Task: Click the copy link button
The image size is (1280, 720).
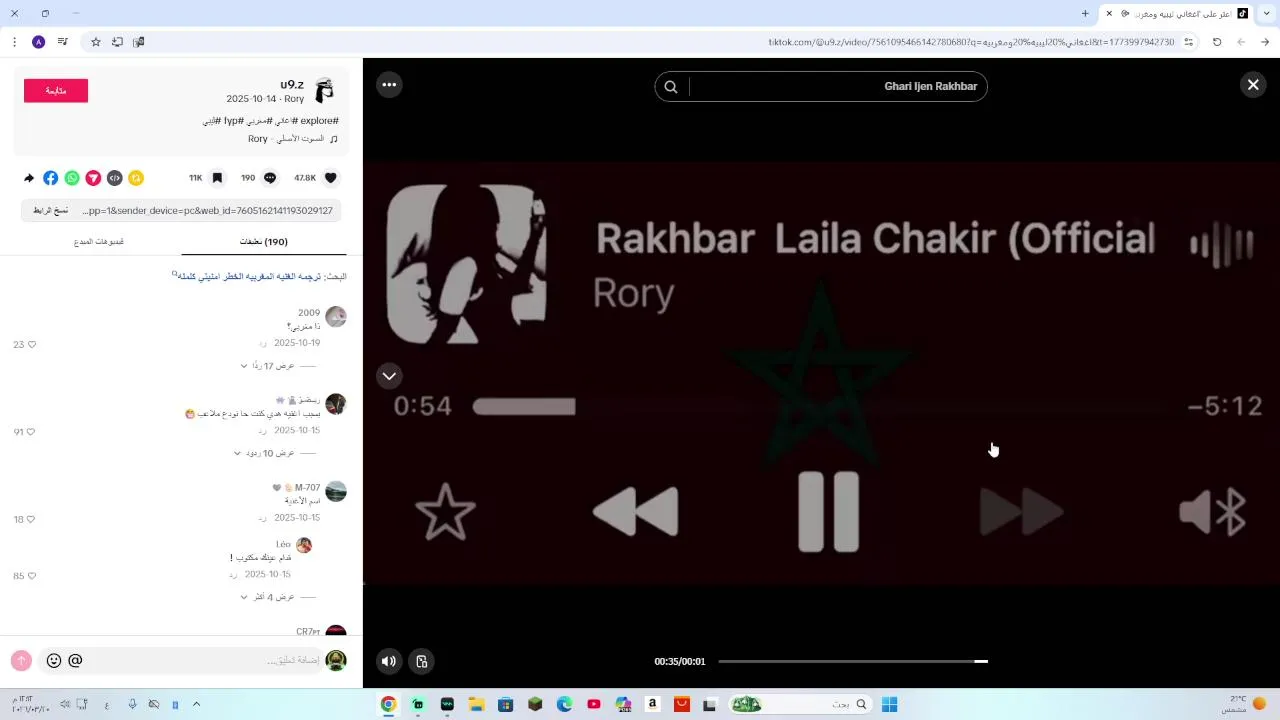Action: [51, 211]
